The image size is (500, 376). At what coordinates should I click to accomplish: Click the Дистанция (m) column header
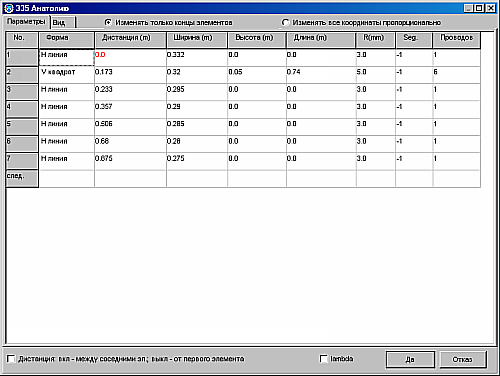click(x=130, y=40)
